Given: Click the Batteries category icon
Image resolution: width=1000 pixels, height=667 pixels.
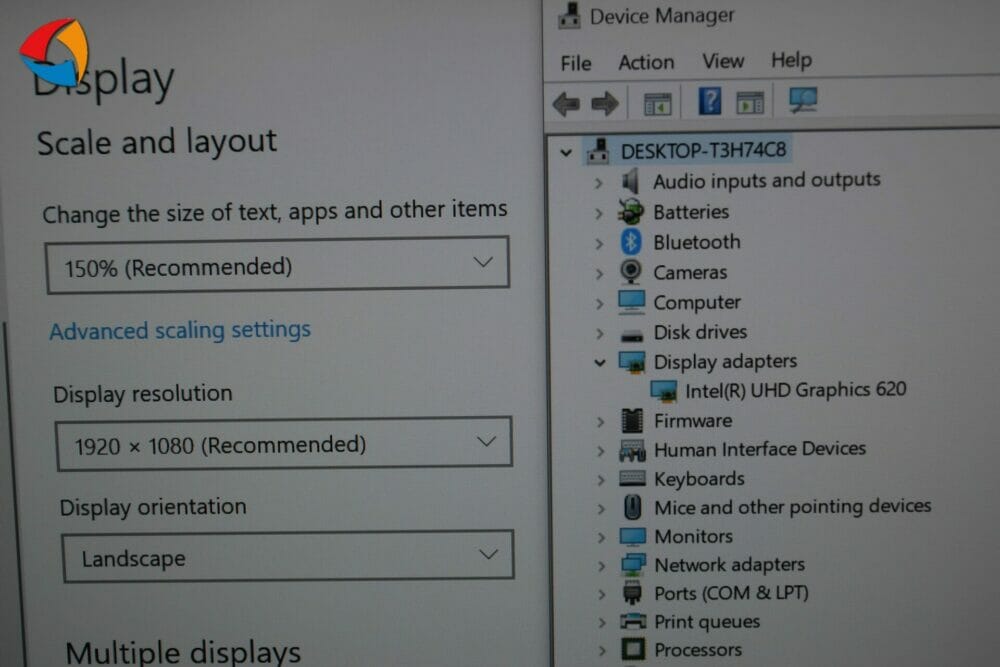Looking at the screenshot, I should pos(631,211).
